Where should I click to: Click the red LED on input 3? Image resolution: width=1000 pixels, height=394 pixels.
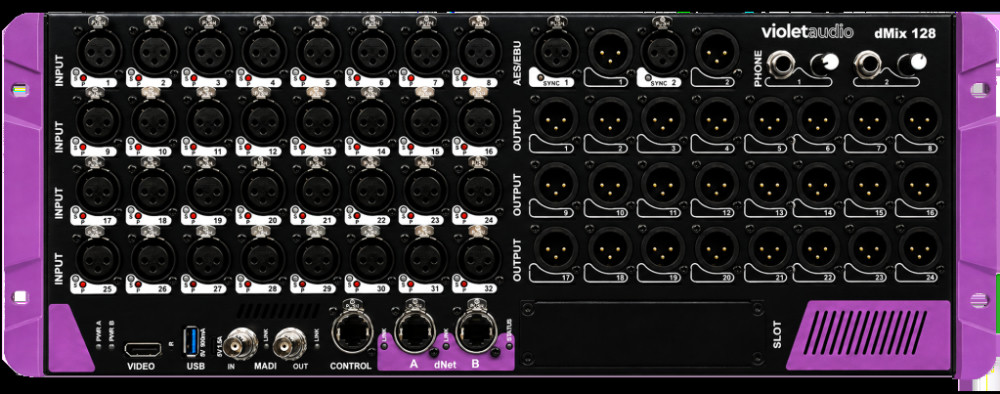pos(193,78)
